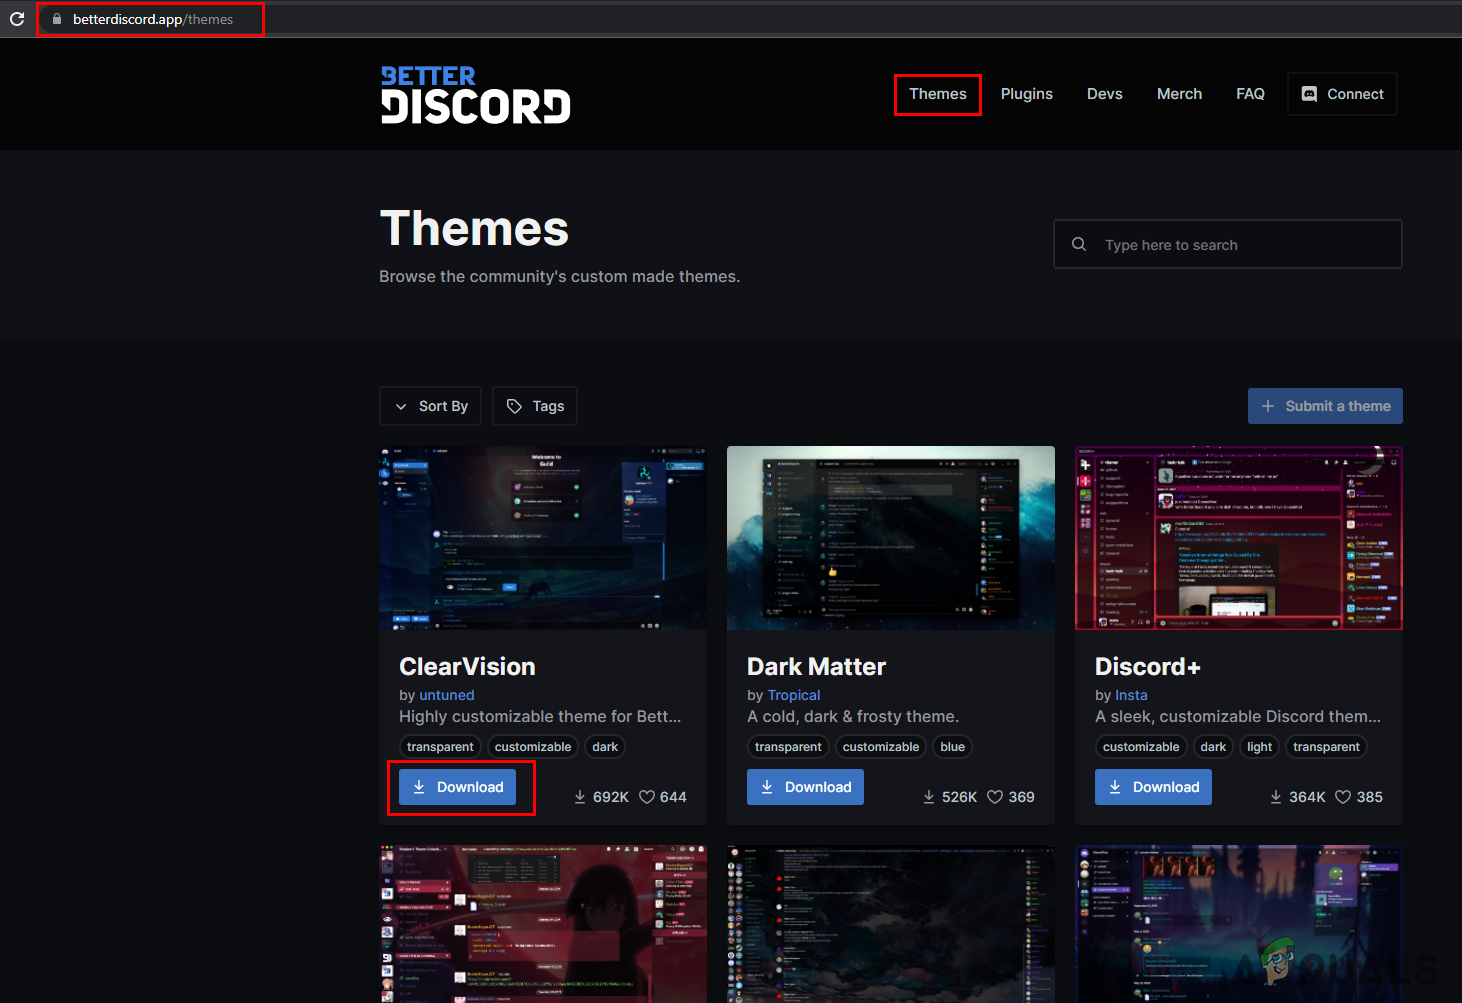The height and width of the screenshot is (1003, 1462).
Task: Visit the Merch page
Action: (1180, 94)
